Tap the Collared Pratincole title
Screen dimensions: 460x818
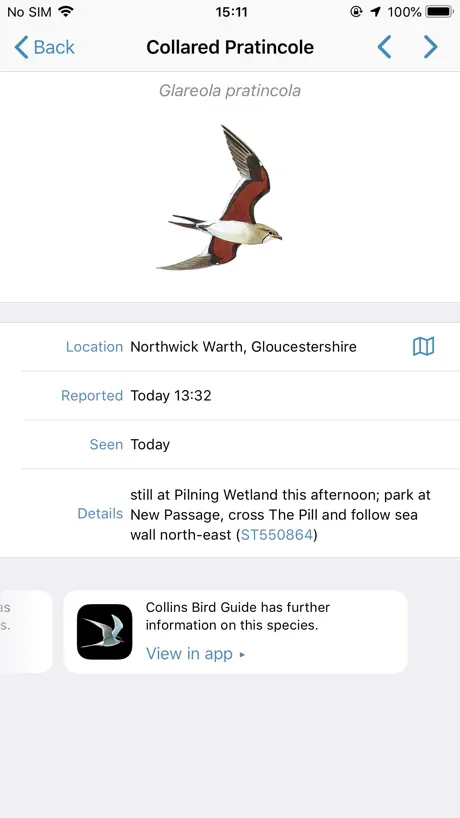[x=230, y=47]
